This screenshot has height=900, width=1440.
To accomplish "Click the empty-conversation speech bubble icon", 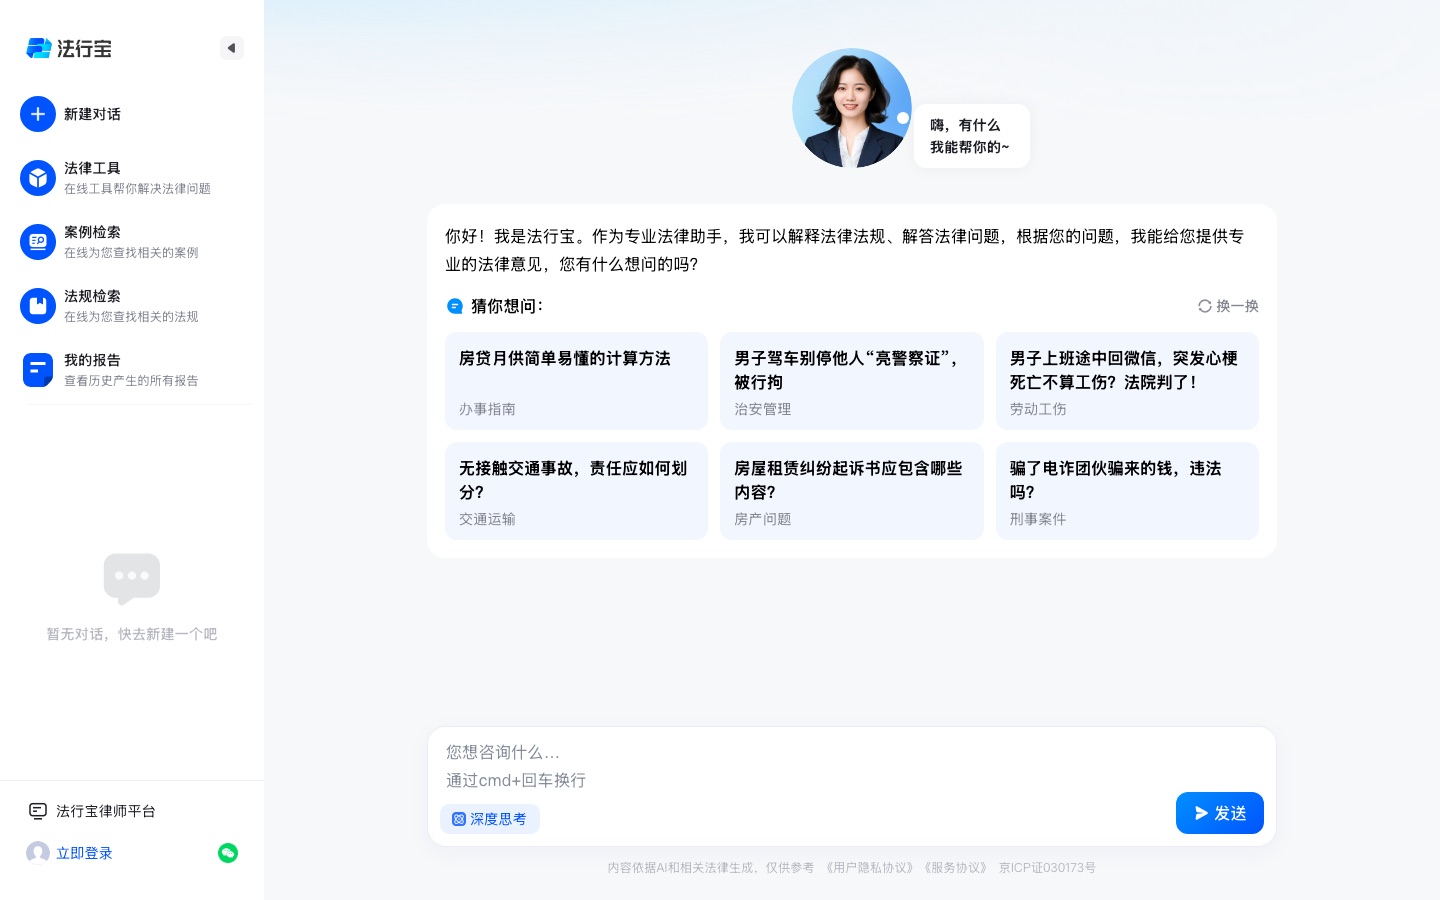I will (132, 578).
